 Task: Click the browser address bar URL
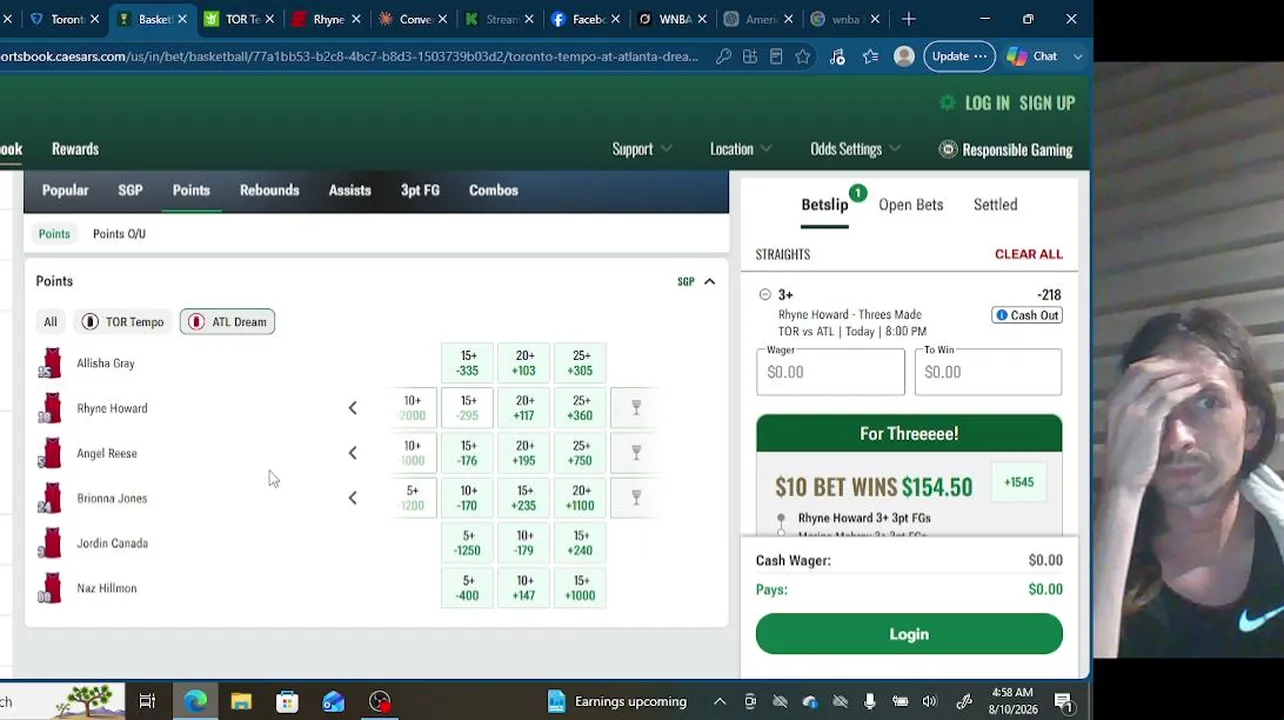pos(349,57)
